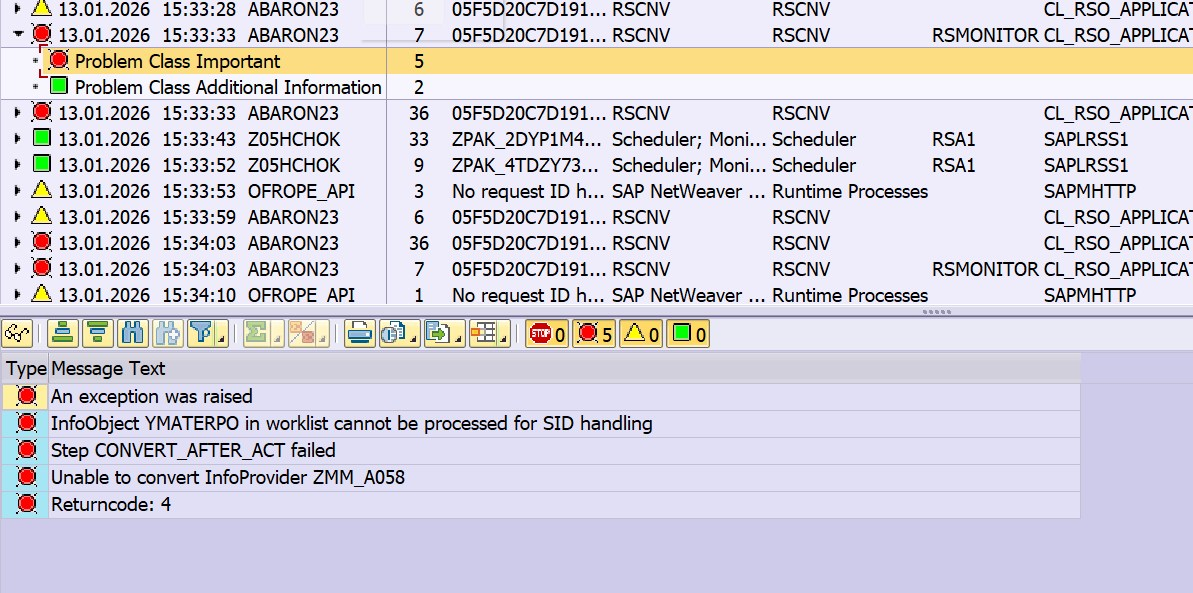Collapse the expanded ABARON23 log node
This screenshot has height=593, width=1193.
pyautogui.click(x=17, y=35)
